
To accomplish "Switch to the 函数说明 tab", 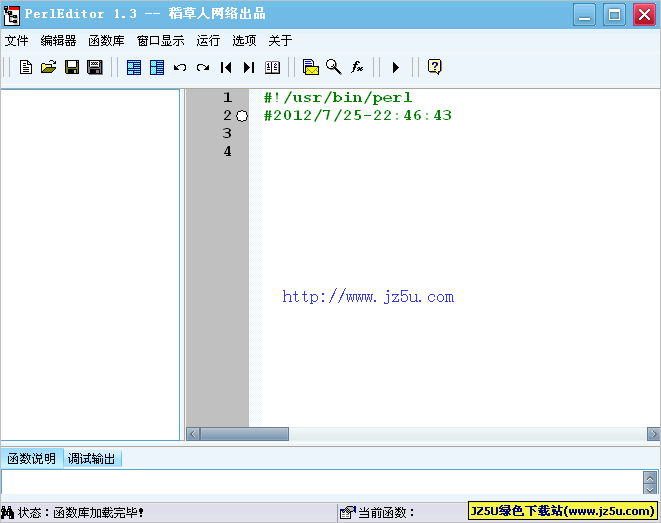I will point(32,459).
